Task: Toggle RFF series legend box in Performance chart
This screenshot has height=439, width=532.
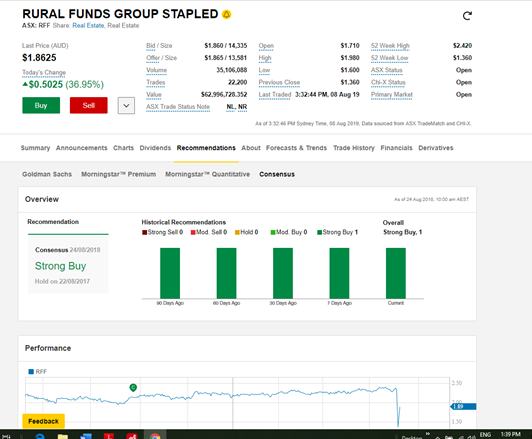Action: 31,371
